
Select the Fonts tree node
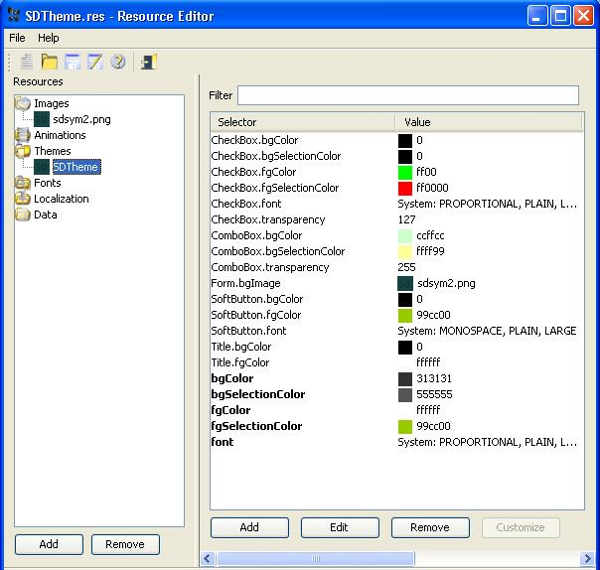47,183
